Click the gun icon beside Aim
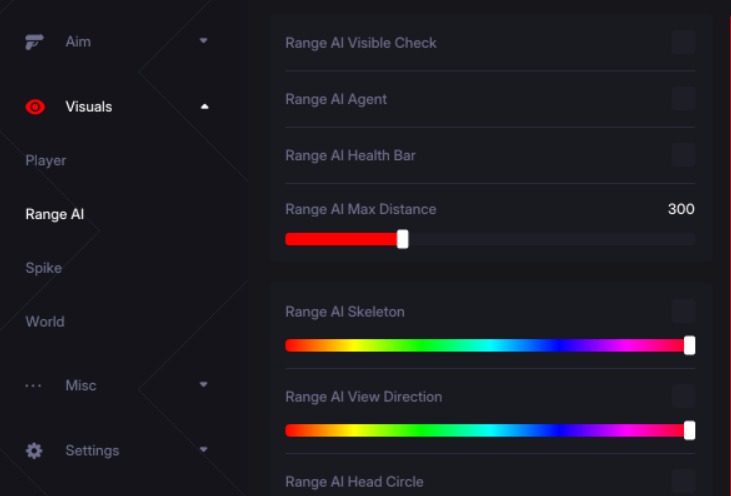The width and height of the screenshot is (731, 496). click(x=34, y=41)
